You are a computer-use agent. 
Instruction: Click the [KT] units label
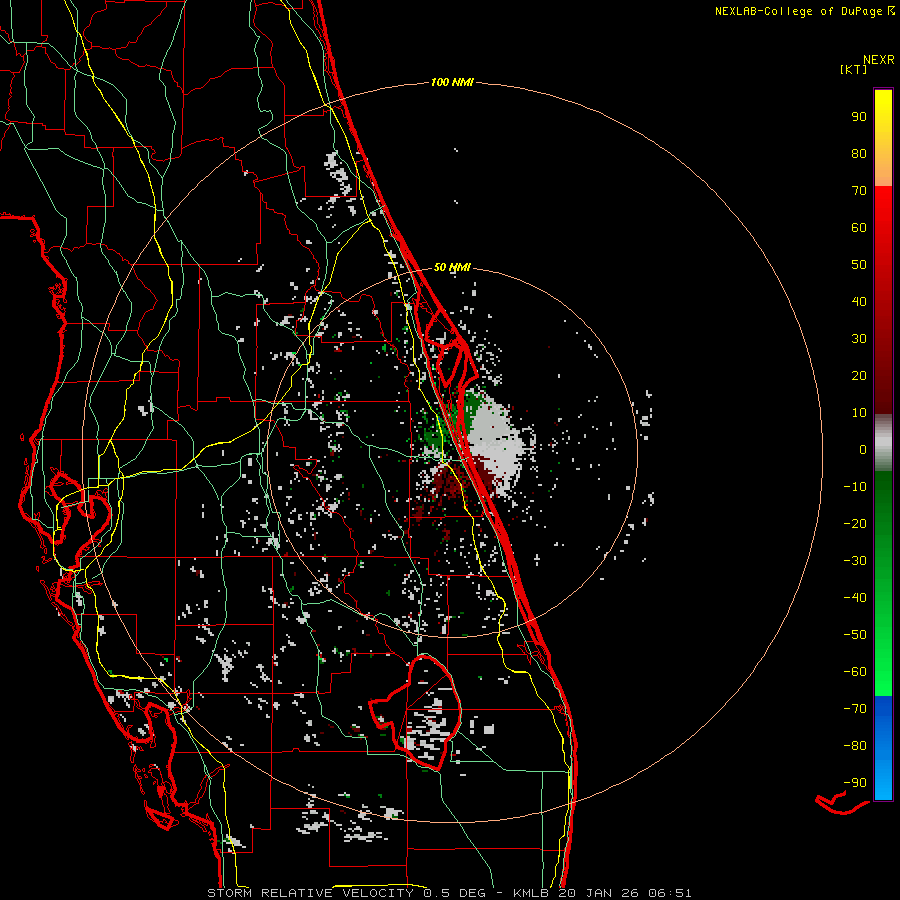pos(853,70)
